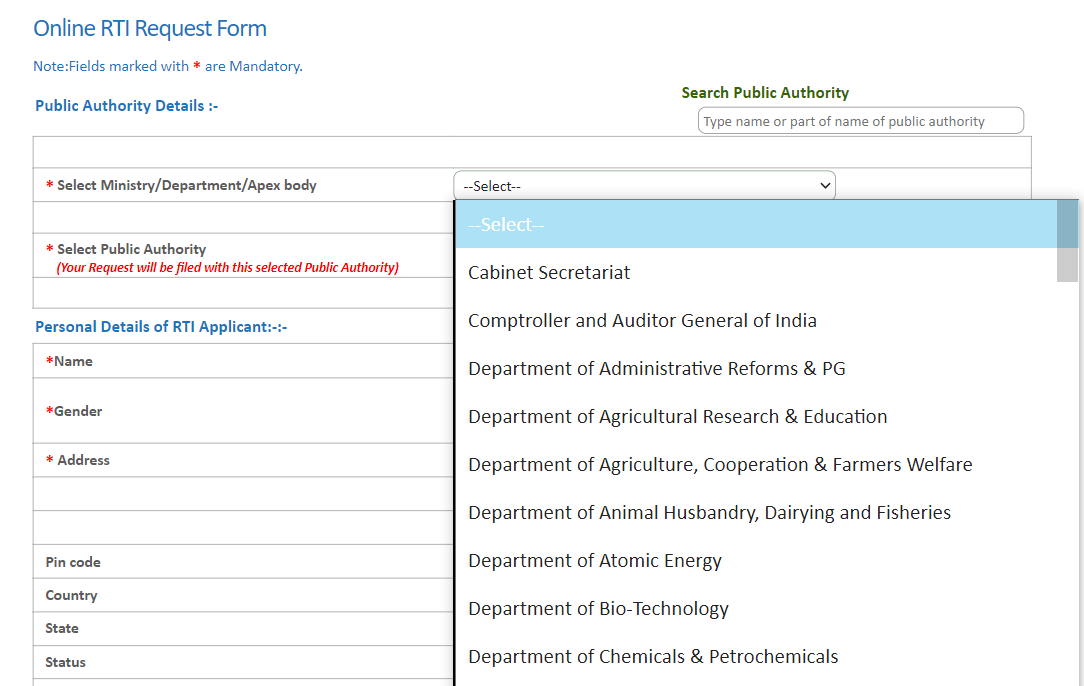Image resolution: width=1084 pixels, height=686 pixels.
Task: Select Department of Bio-Technology option
Action: (598, 609)
